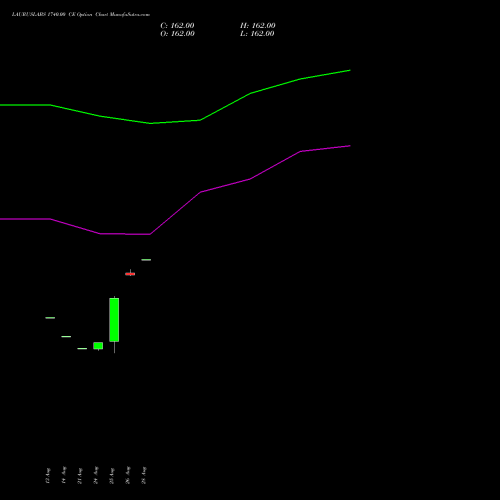Select the flat green candle on 21 Aug
The image size is (500, 500).
point(82,349)
